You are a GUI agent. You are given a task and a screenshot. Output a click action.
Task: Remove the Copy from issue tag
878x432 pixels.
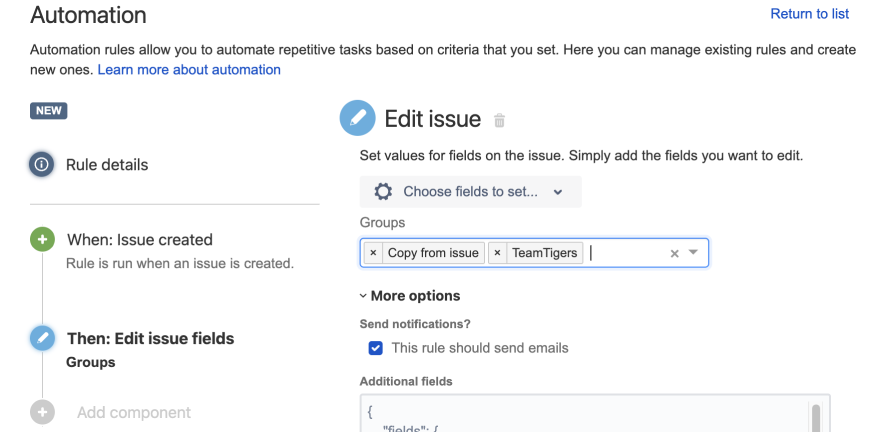click(x=373, y=253)
